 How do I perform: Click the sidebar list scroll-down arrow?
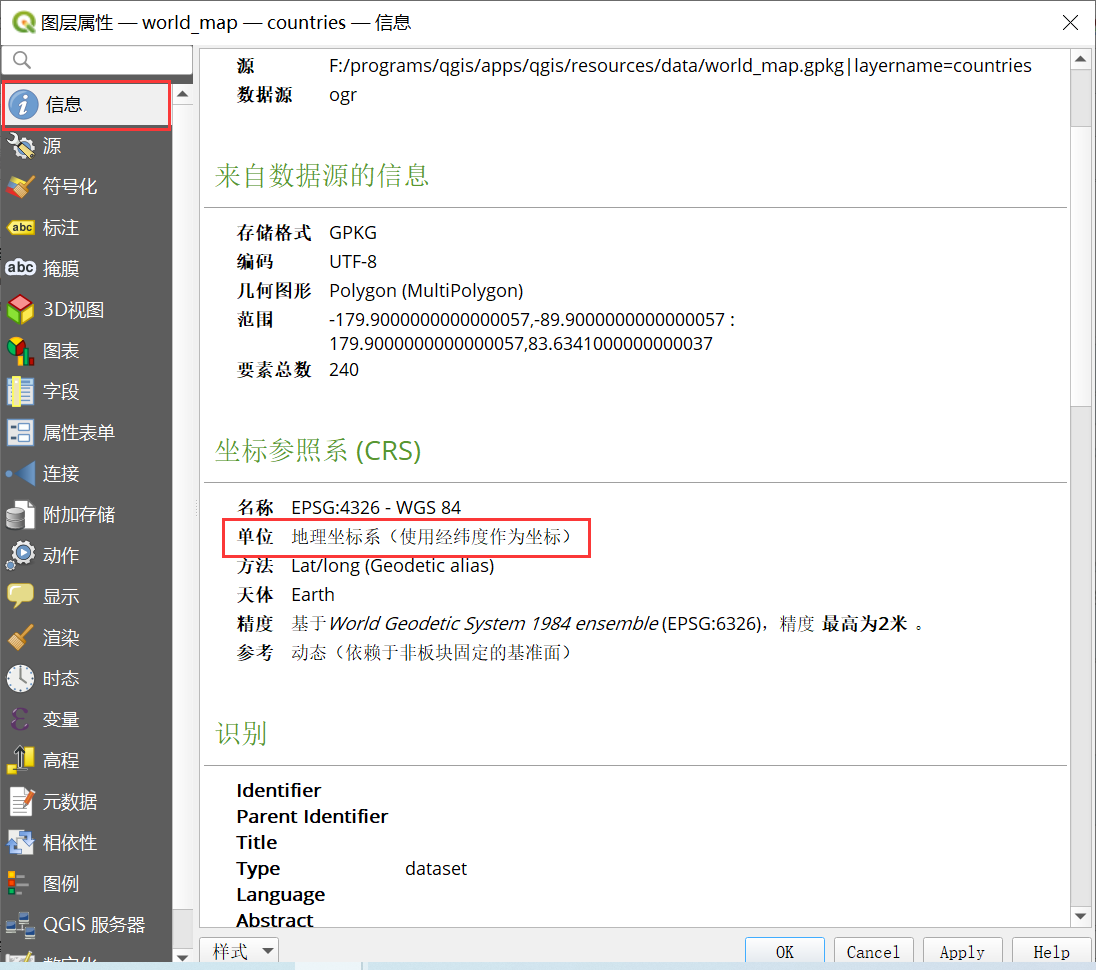(x=182, y=957)
